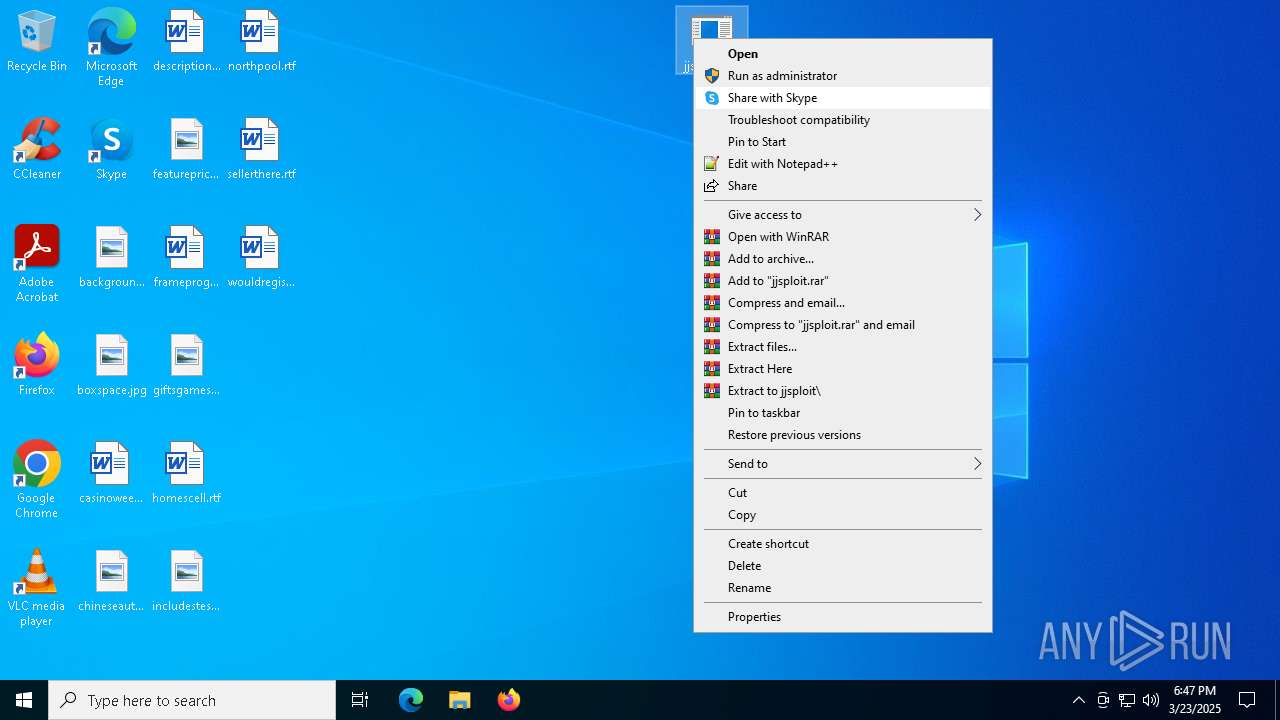
Task: Select the sellerthere.rtf file icon
Action: point(261,150)
